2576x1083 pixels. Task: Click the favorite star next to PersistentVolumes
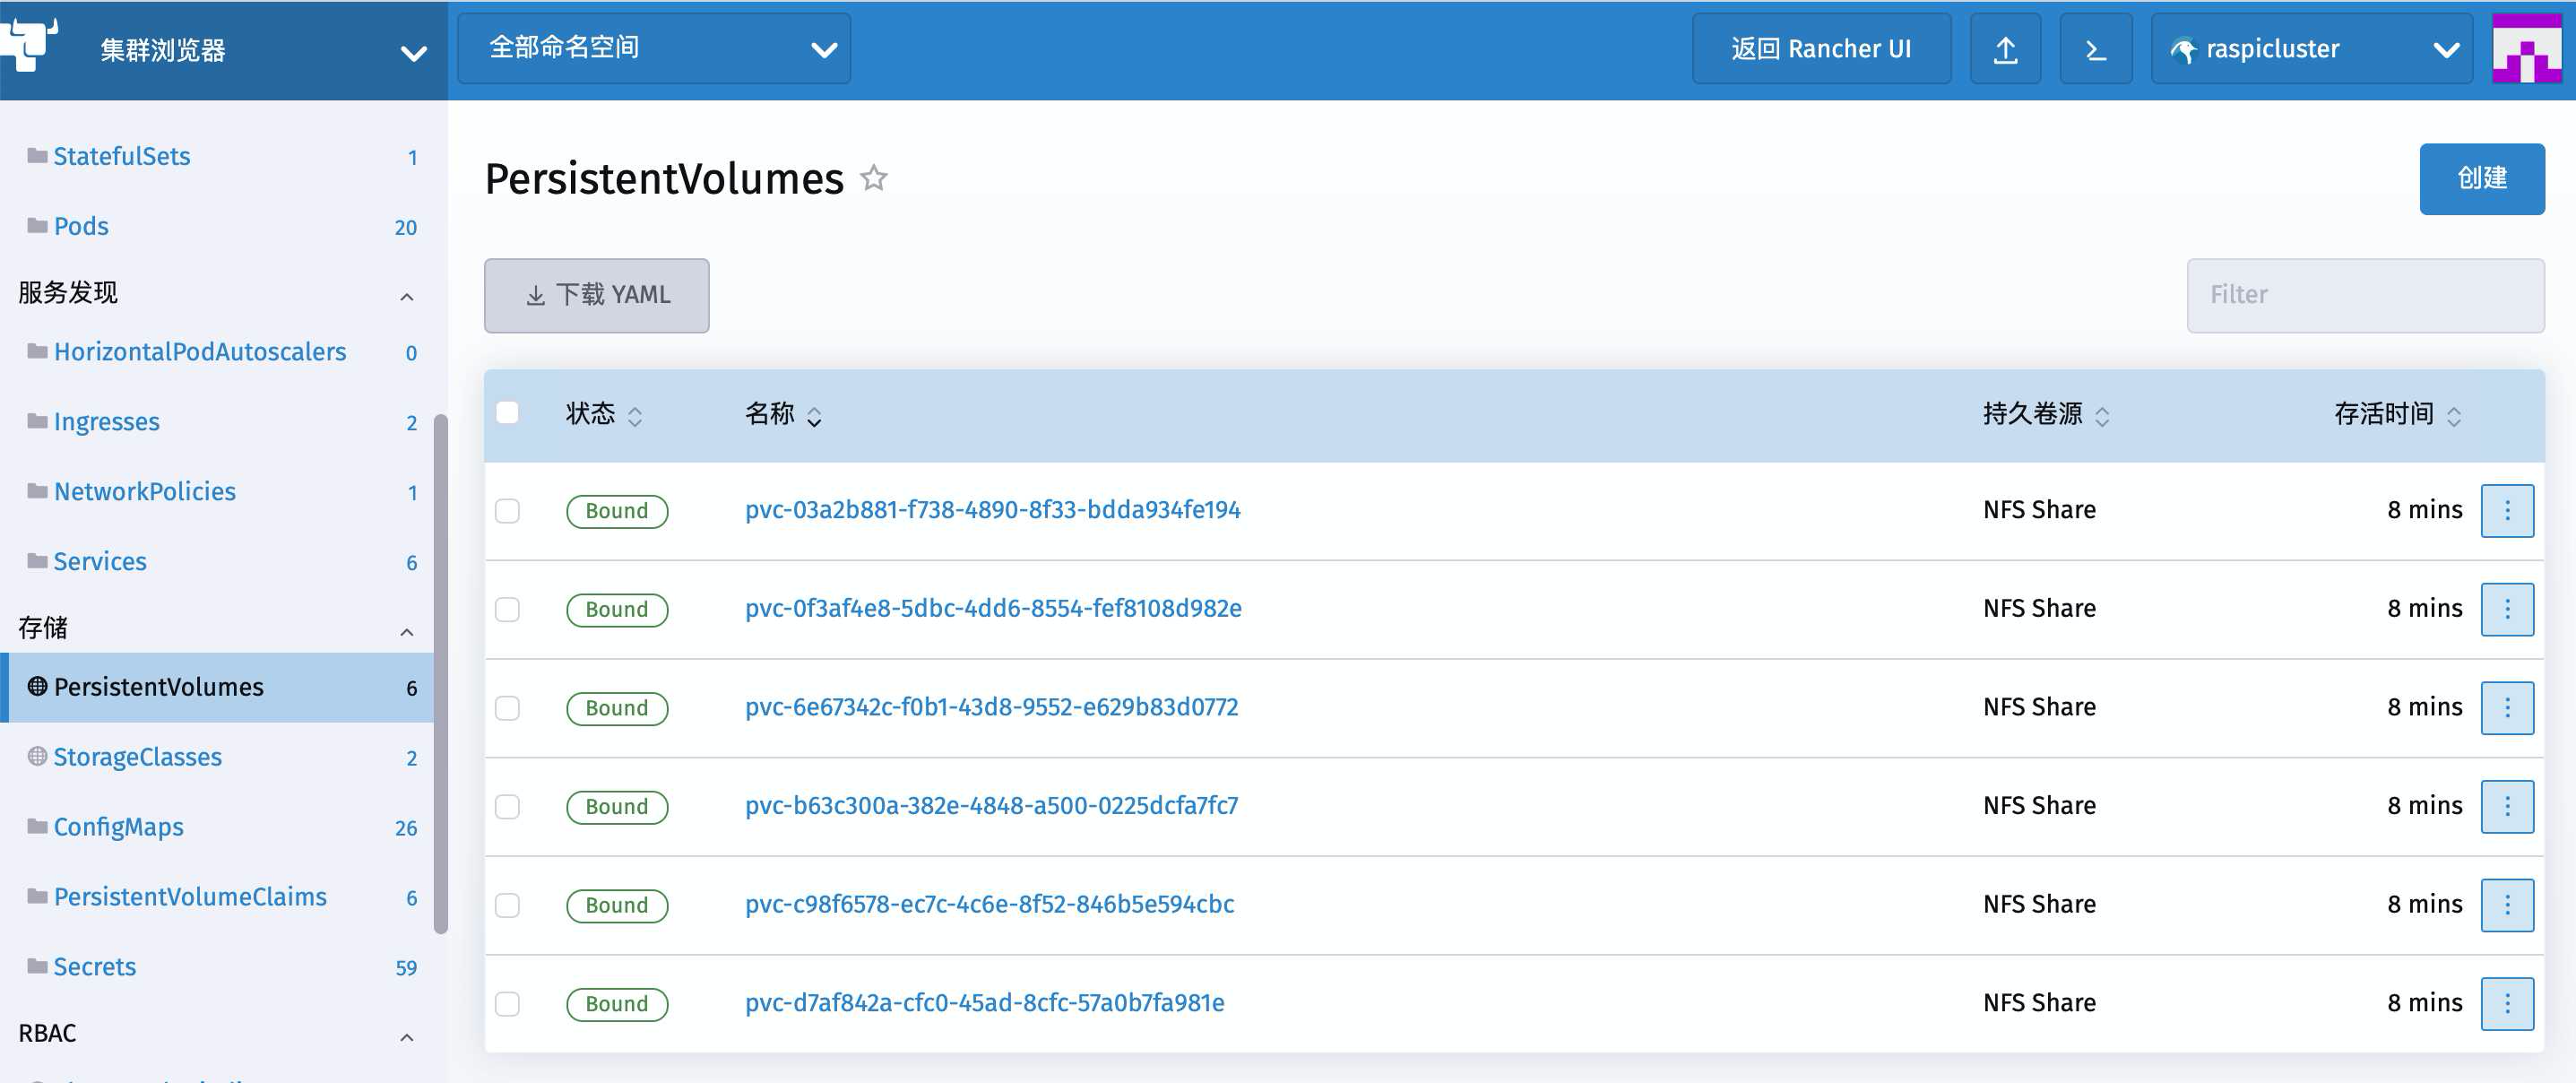pyautogui.click(x=874, y=178)
